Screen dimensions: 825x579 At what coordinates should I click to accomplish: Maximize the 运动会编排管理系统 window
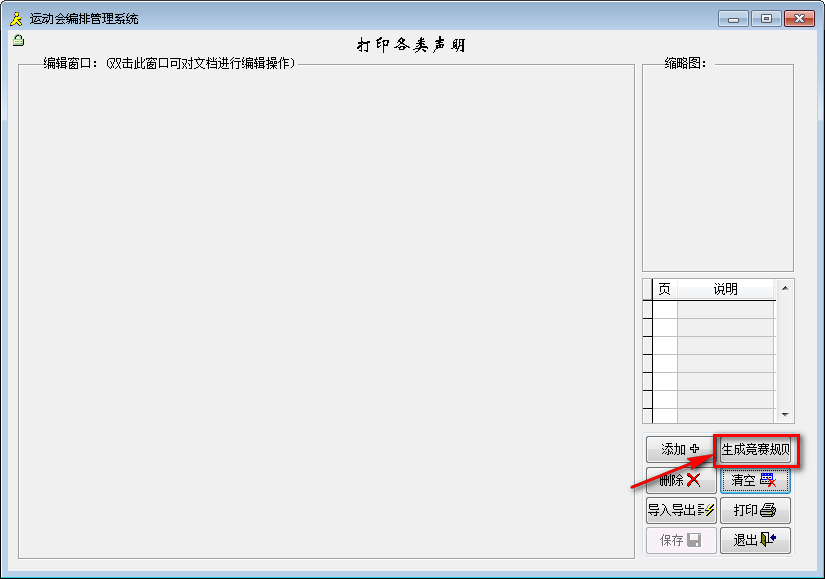pos(766,18)
